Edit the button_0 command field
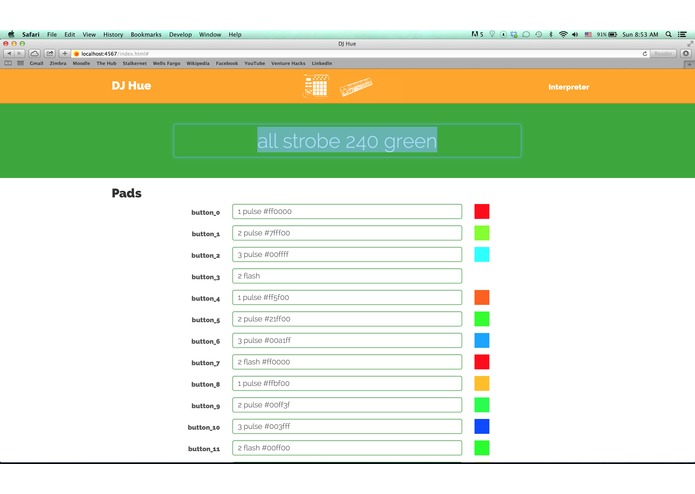Image resolution: width=695 pixels, height=494 pixels. pos(347,211)
